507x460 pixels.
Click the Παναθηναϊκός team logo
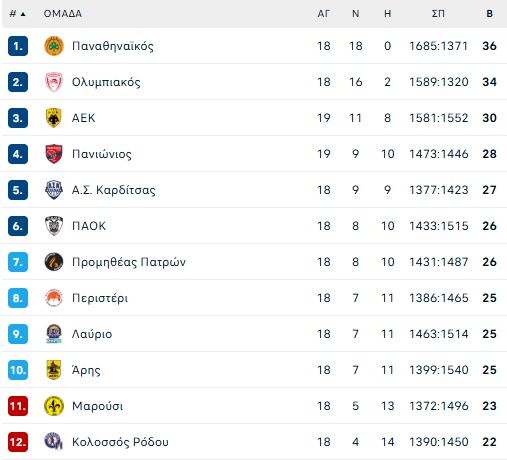pyautogui.click(x=54, y=46)
